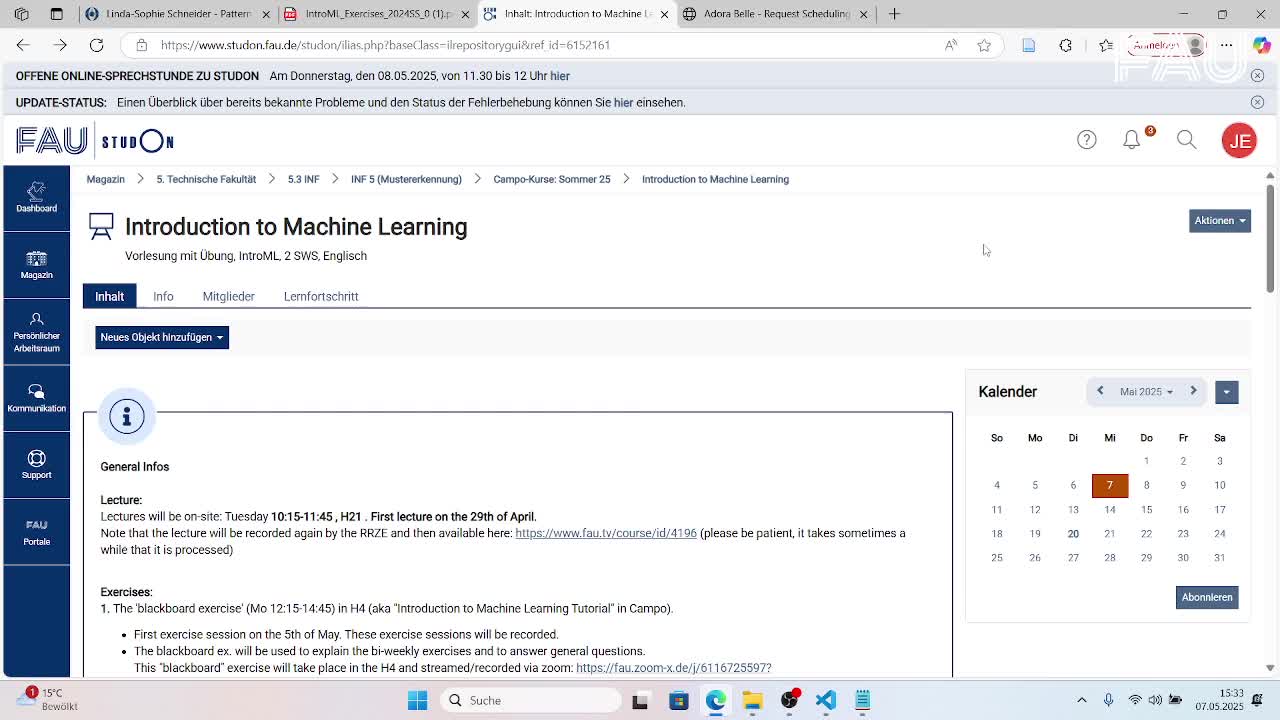Open File Explorer in taskbar
The height and width of the screenshot is (720, 1280).
(x=752, y=700)
